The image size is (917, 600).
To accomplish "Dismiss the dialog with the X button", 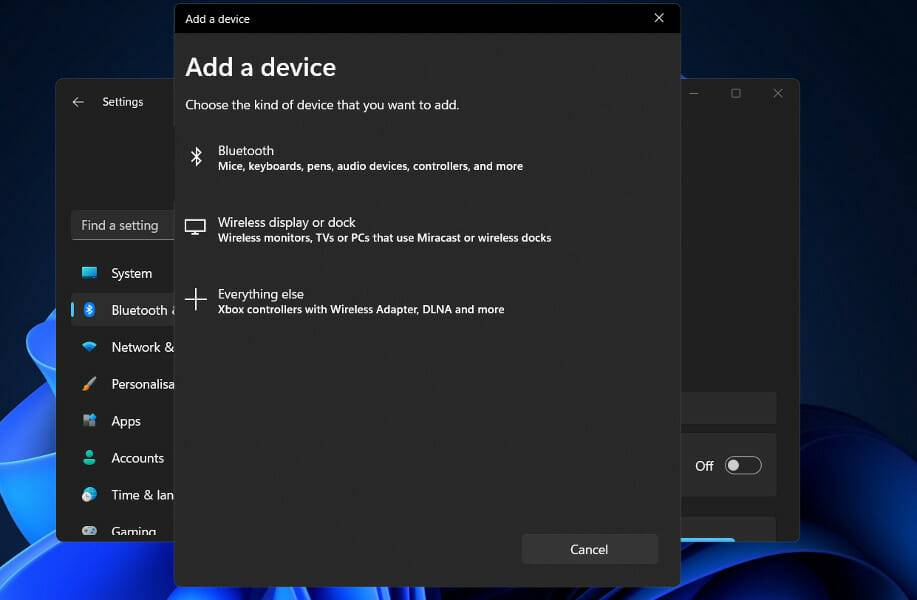I will click(x=658, y=18).
